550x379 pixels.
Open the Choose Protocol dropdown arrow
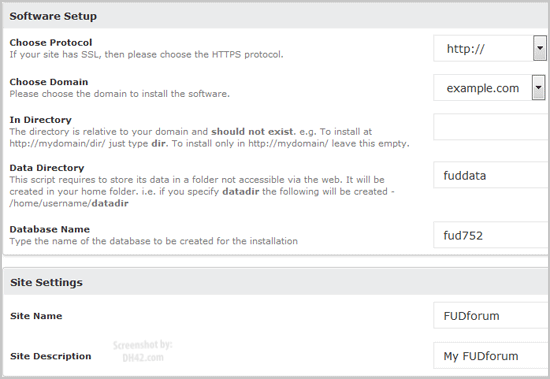[x=540, y=48]
